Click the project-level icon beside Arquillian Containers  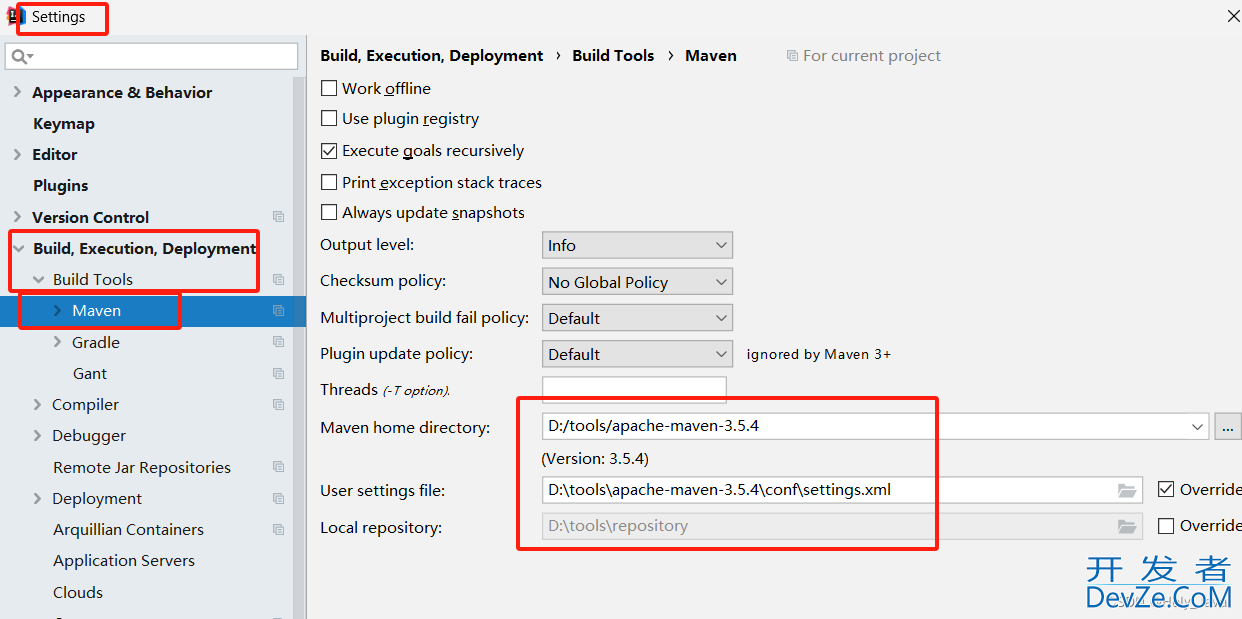click(279, 530)
